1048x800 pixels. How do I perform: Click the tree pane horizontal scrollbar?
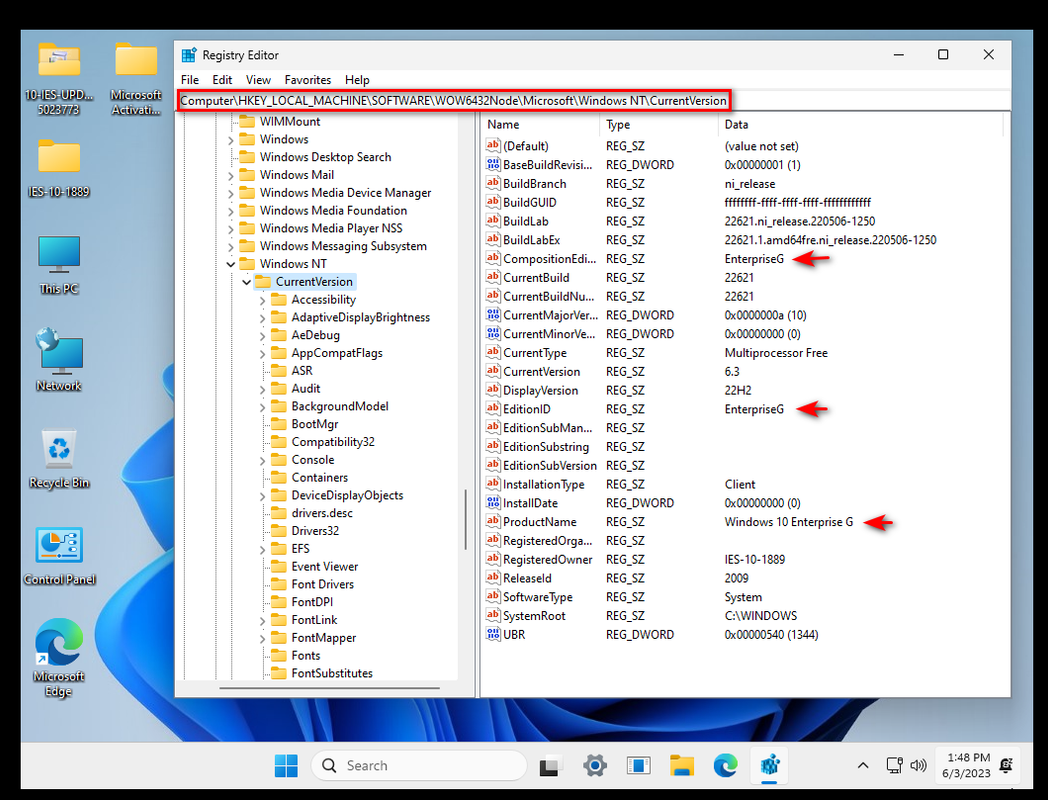330,688
